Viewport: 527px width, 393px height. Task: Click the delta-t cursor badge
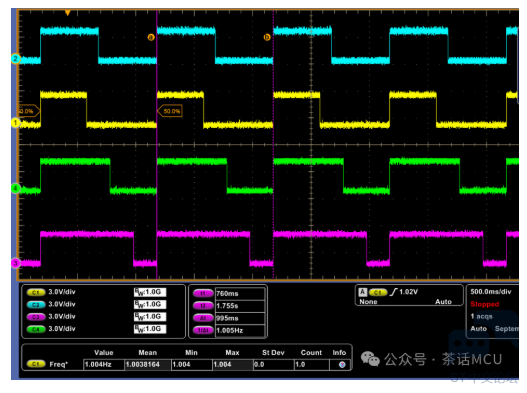(x=203, y=318)
